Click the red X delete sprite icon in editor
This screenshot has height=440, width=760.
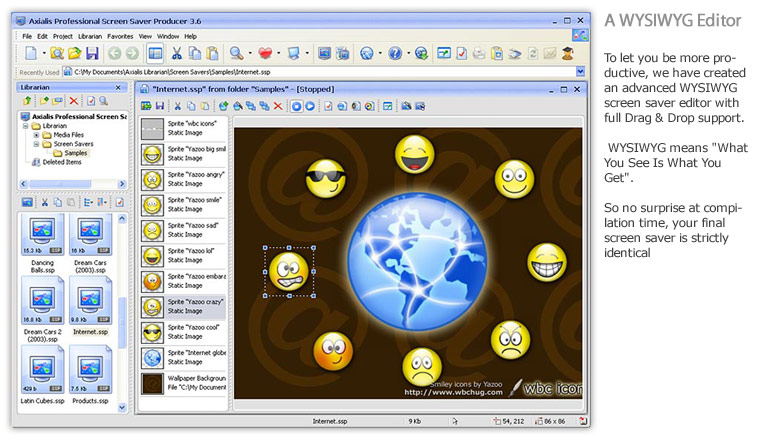278,106
